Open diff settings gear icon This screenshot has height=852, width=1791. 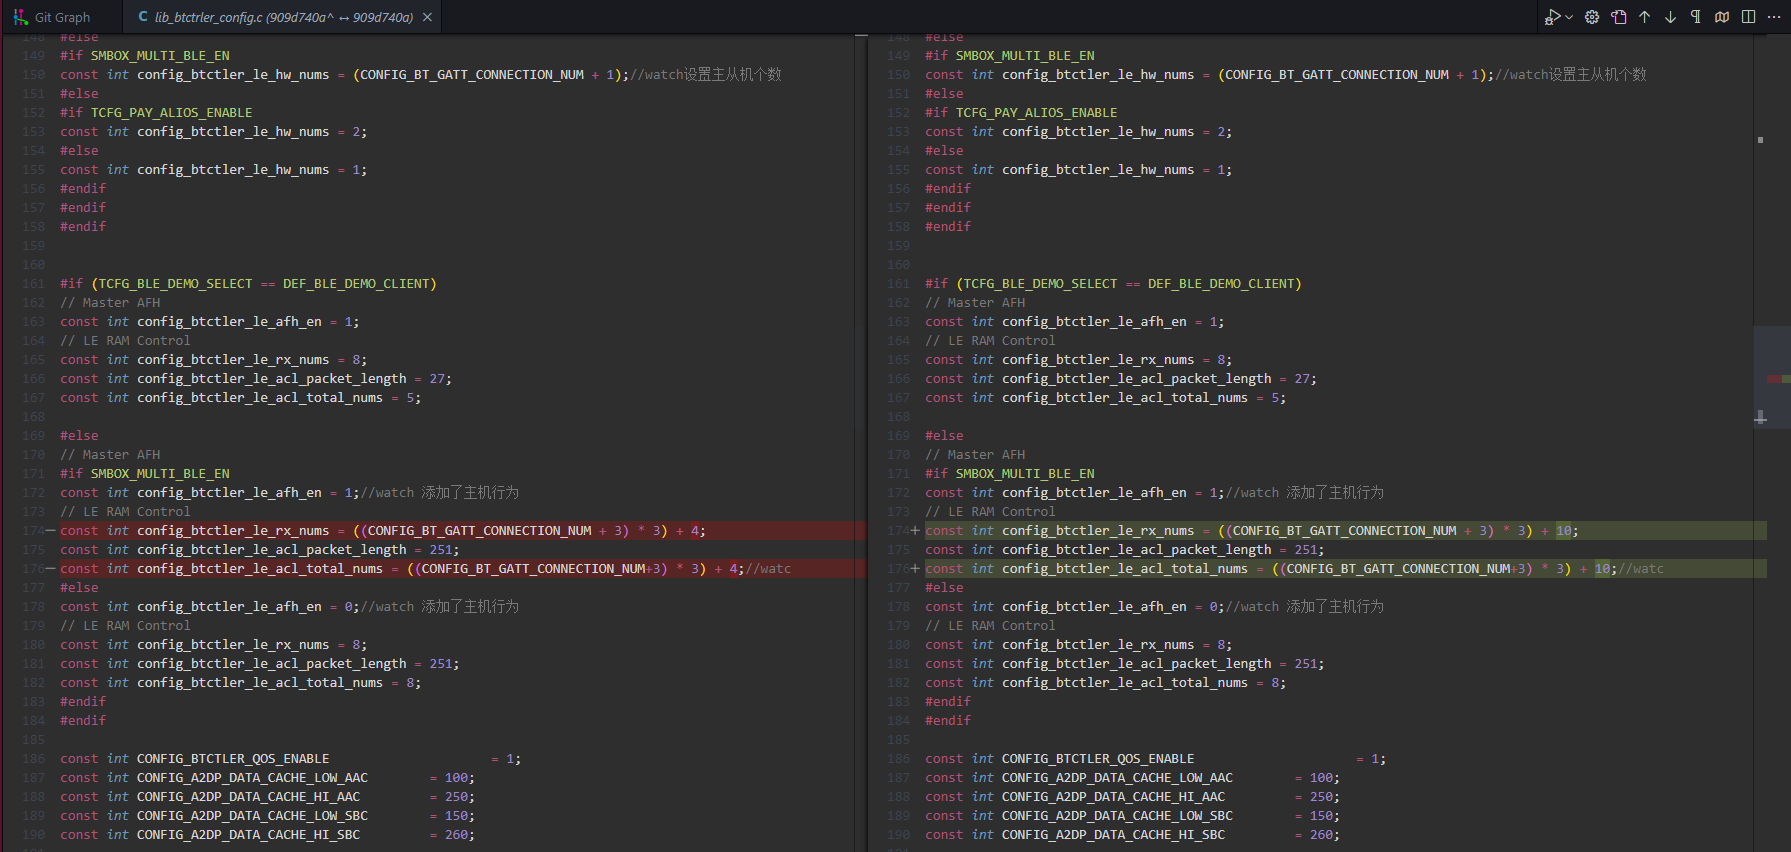pyautogui.click(x=1592, y=17)
